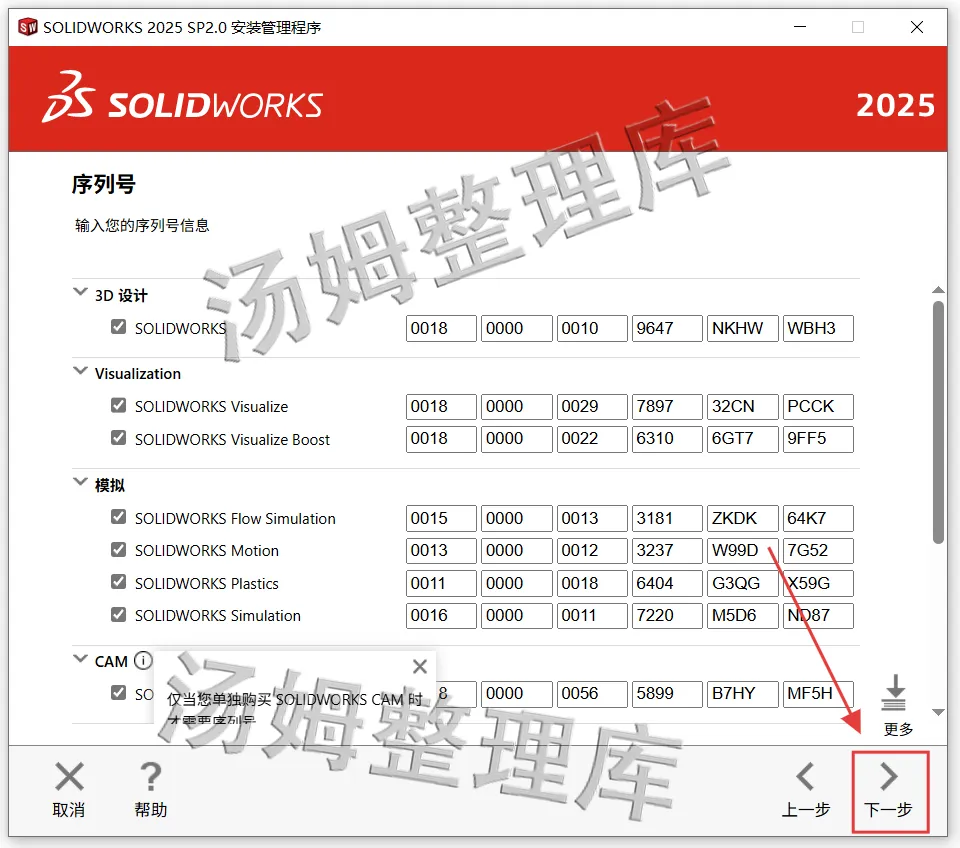Click the SOLIDWORKS logo in the banner
This screenshot has height=848, width=960.
pos(182,99)
